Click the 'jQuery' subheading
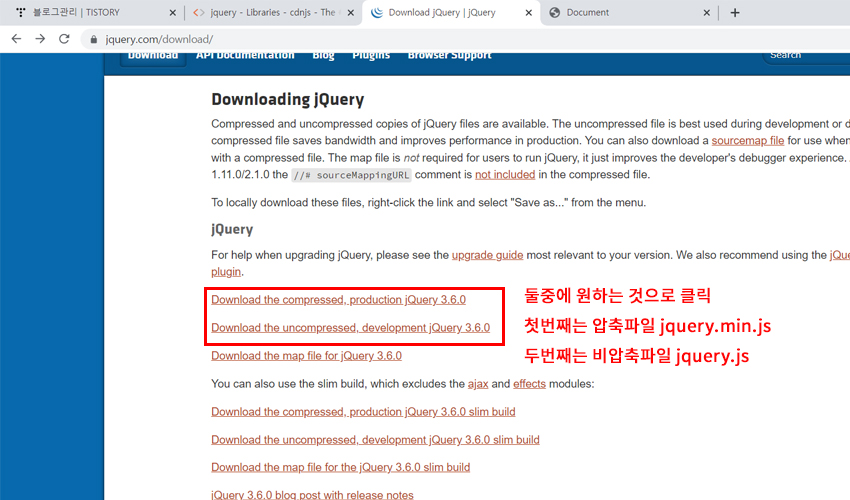850x500 pixels. [232, 229]
